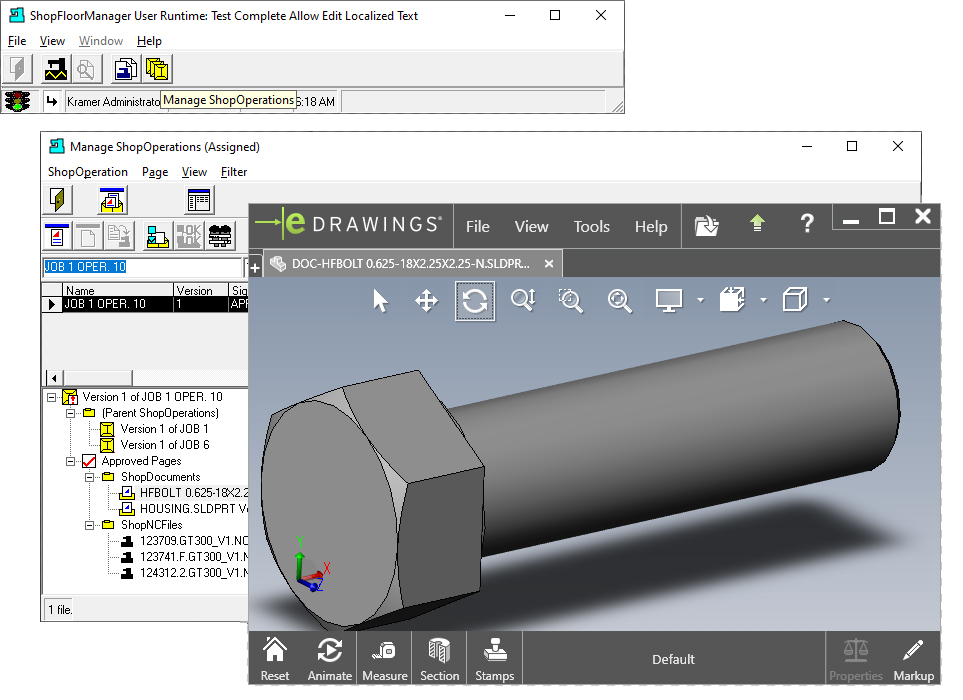This screenshot has width=963, height=700.
Task: Click the Stamps button
Action: tap(494, 659)
